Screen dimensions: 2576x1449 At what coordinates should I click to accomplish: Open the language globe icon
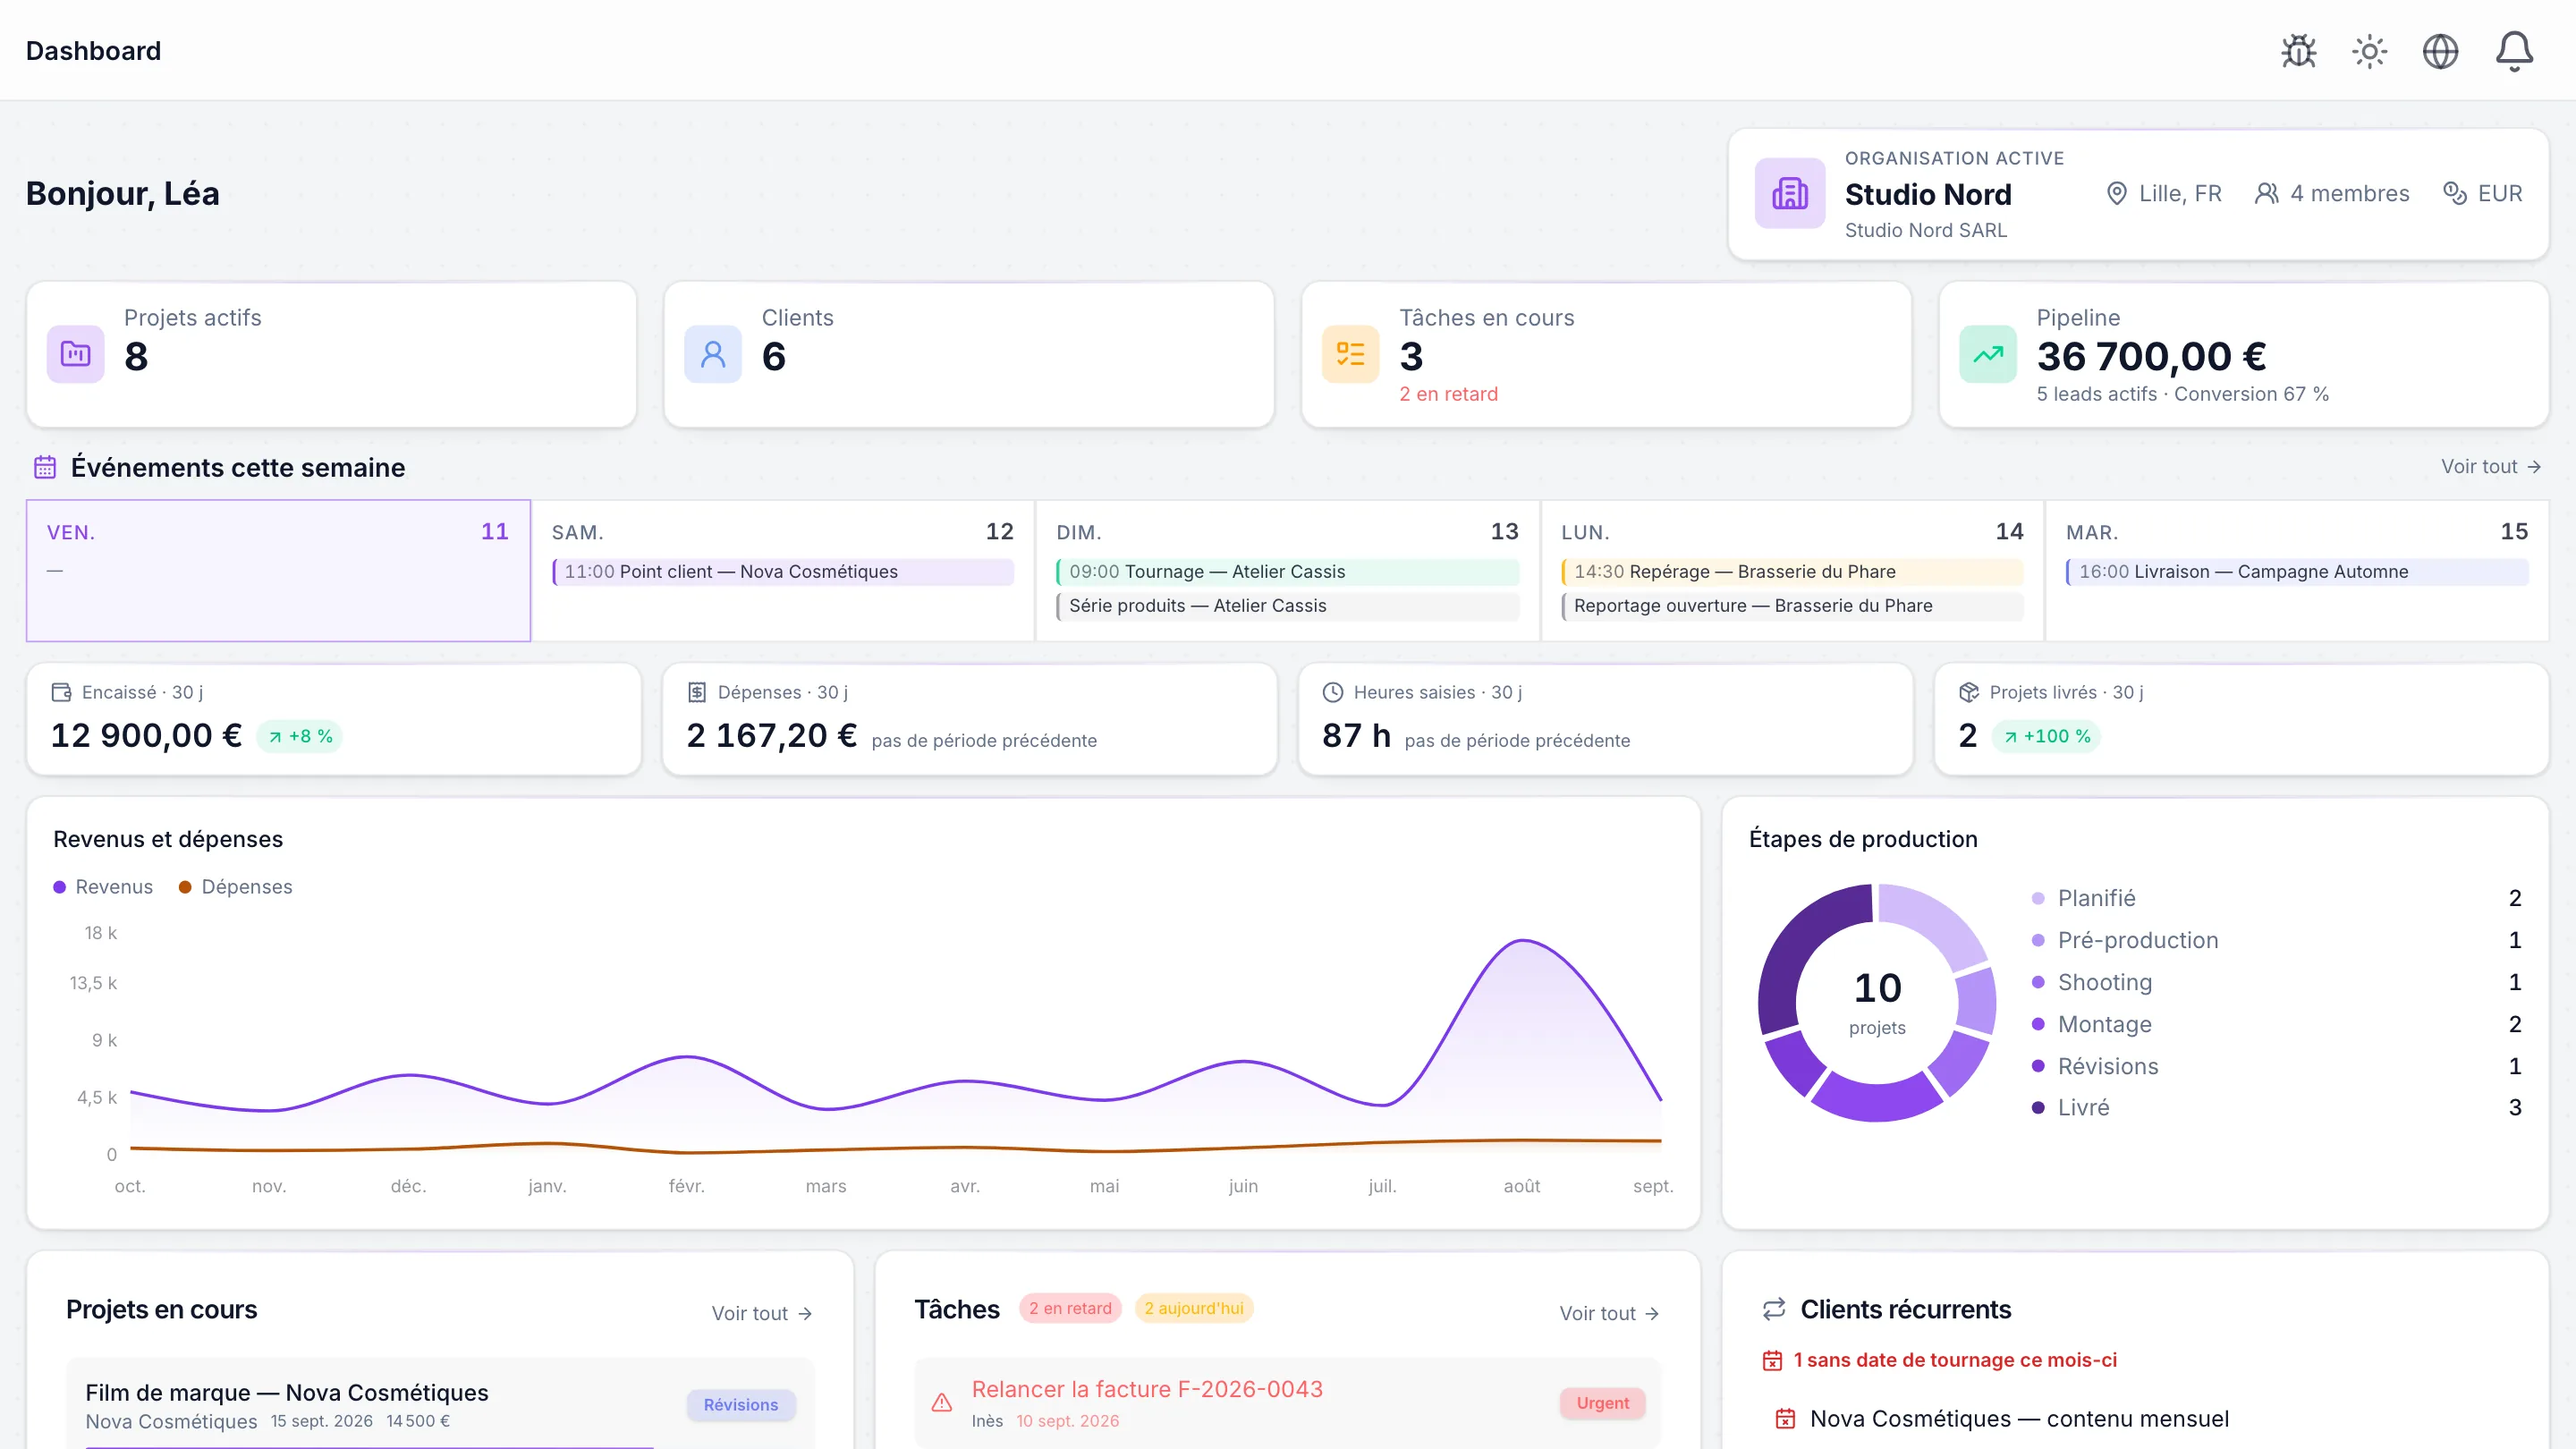click(x=2440, y=51)
